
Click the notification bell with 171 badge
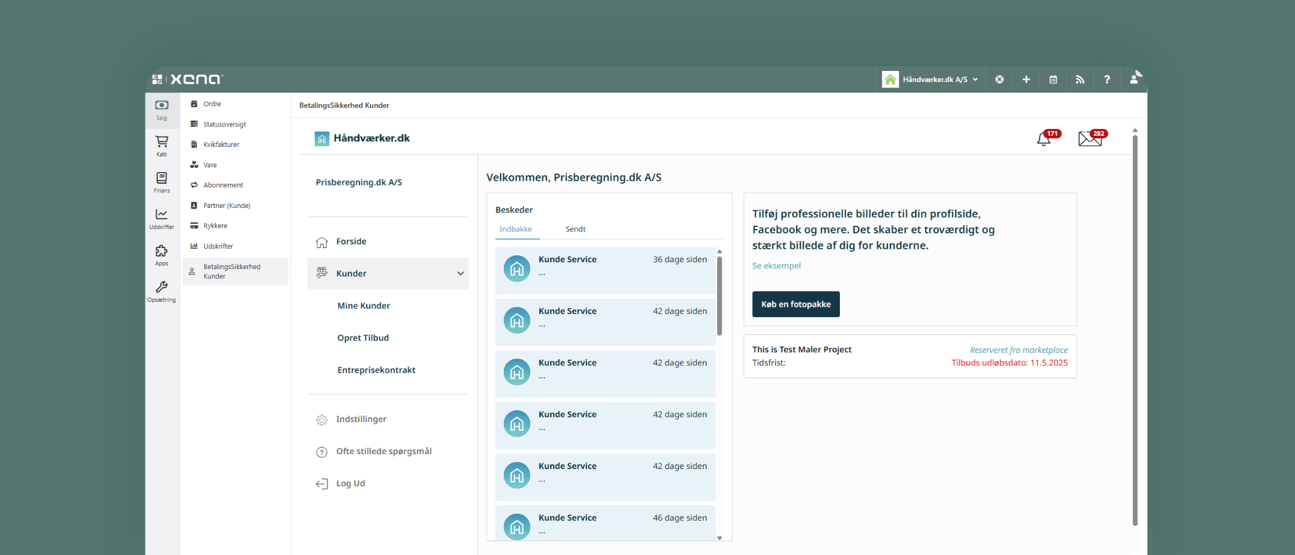[x=1044, y=139]
